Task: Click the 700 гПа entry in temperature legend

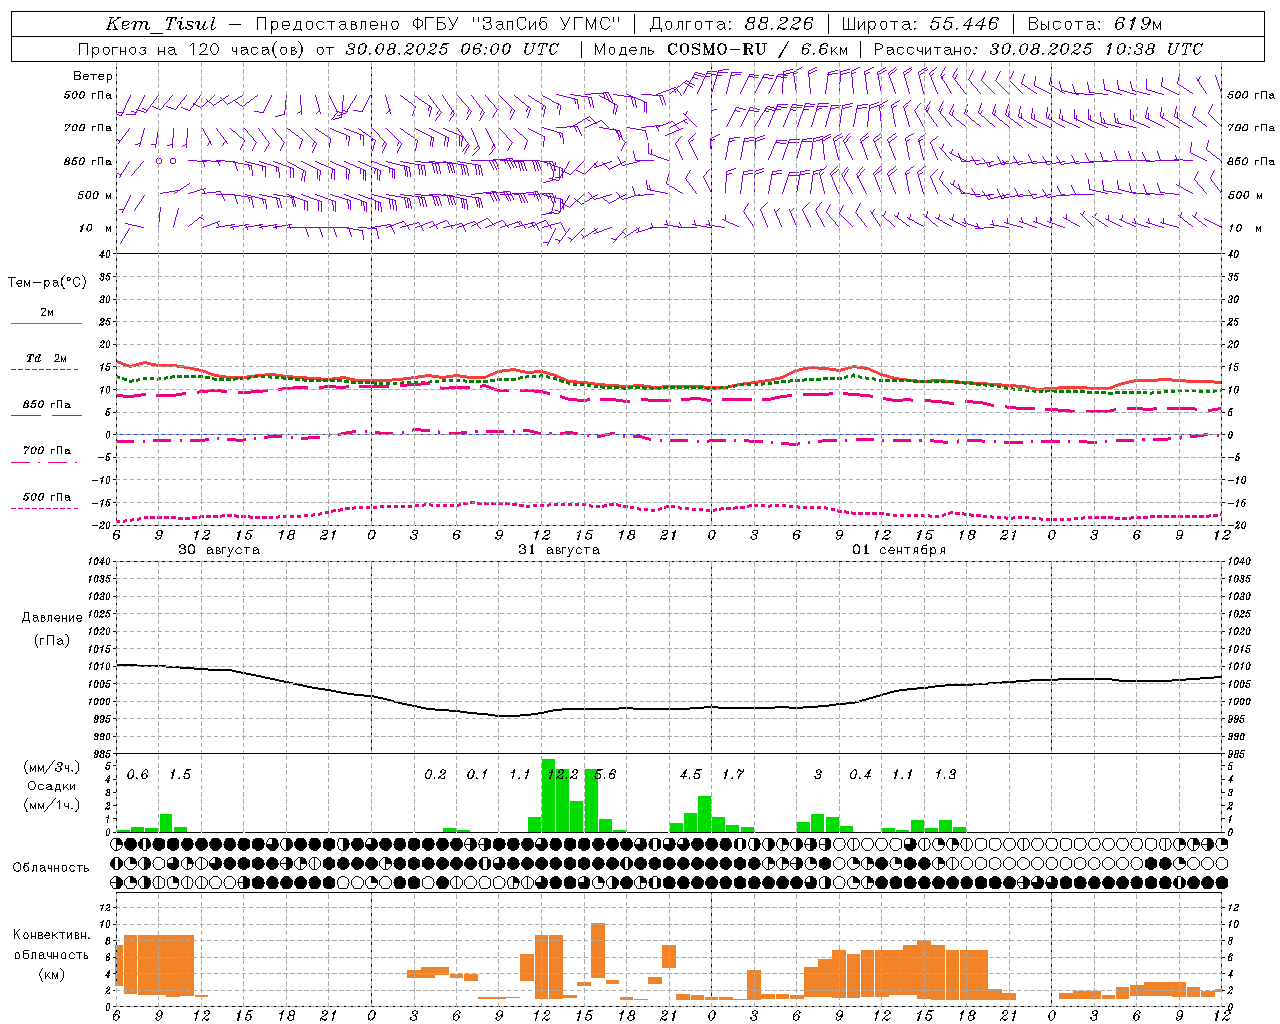Action: [47, 450]
